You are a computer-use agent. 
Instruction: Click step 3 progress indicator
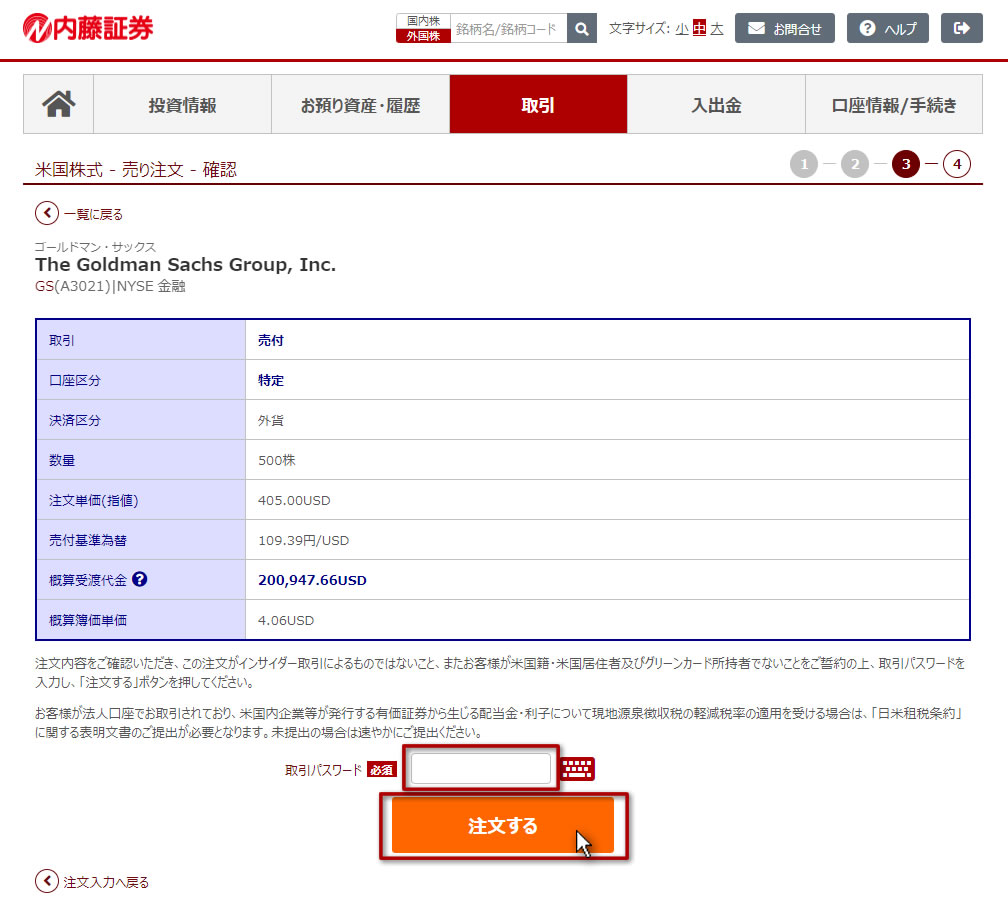pyautogui.click(x=906, y=165)
